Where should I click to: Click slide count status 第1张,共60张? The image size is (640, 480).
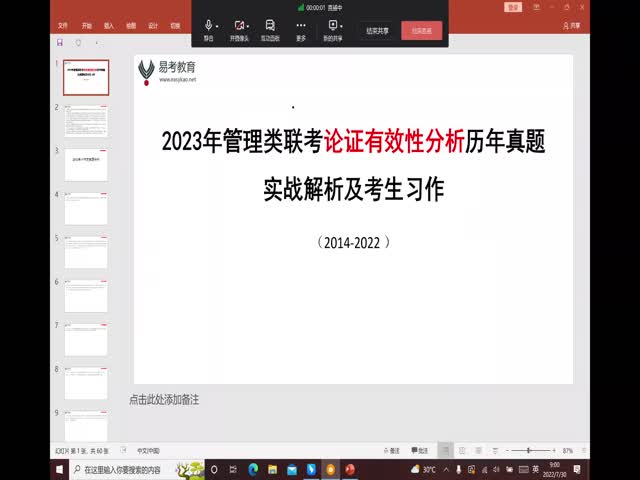pyautogui.click(x=82, y=451)
